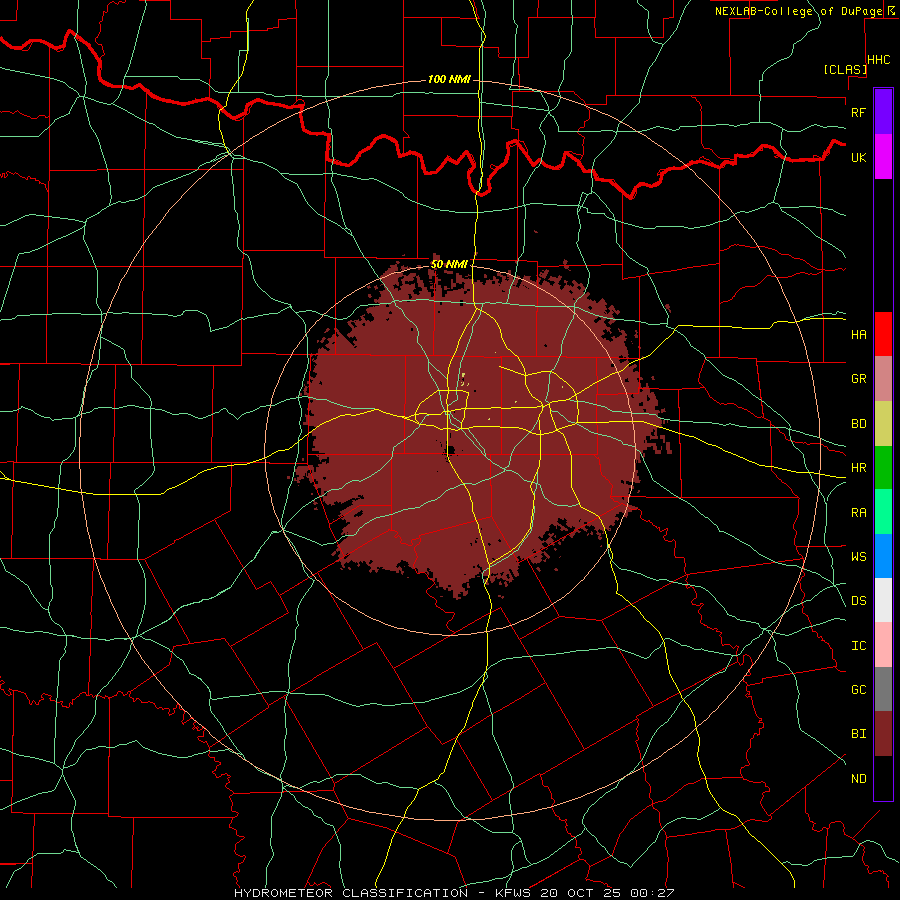900x900 pixels.
Task: Click the GC legend label
Action: (858, 690)
